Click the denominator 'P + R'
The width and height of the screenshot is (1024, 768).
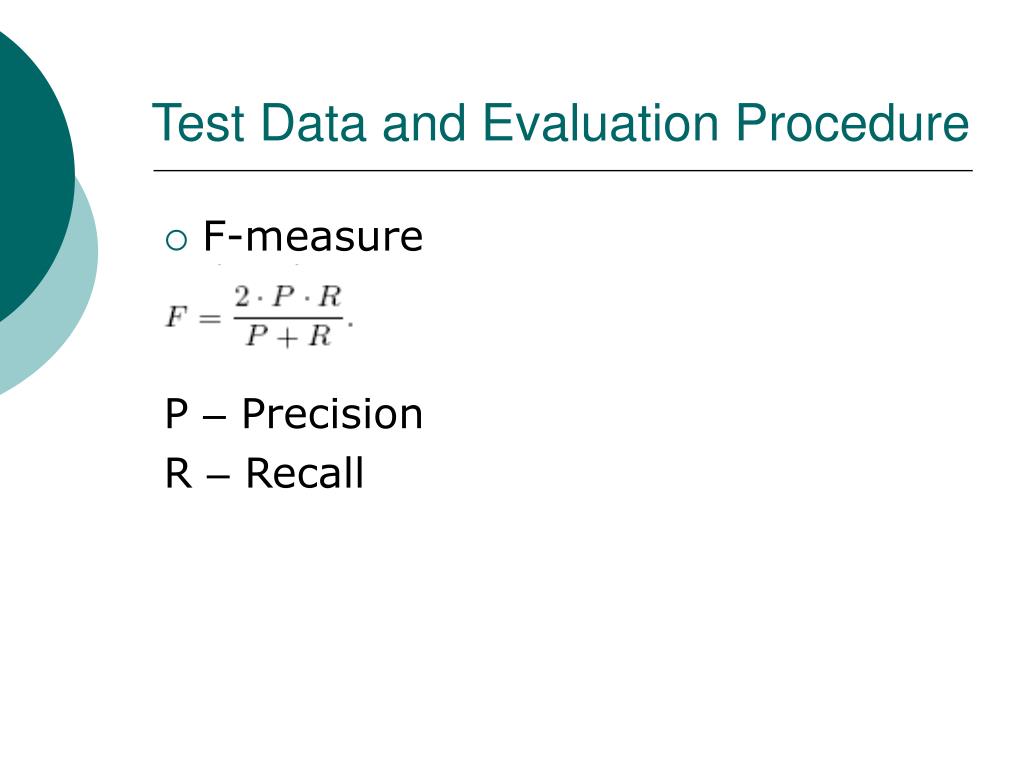tap(288, 336)
